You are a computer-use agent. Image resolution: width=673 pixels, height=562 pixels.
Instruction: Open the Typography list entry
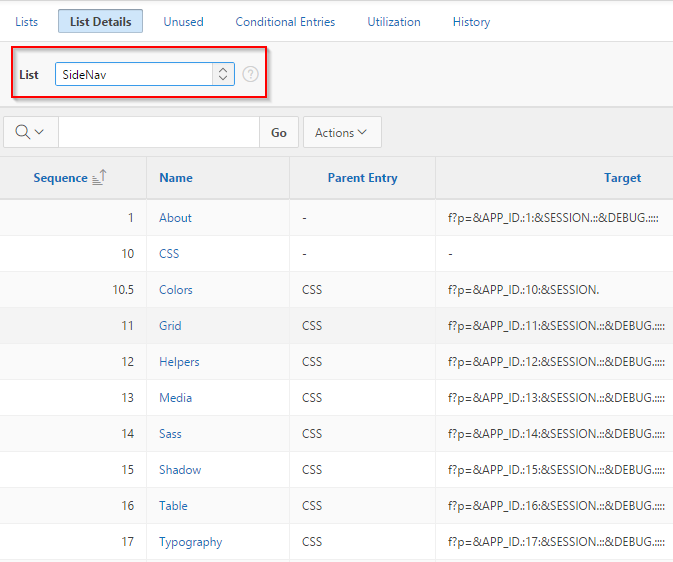click(x=191, y=542)
